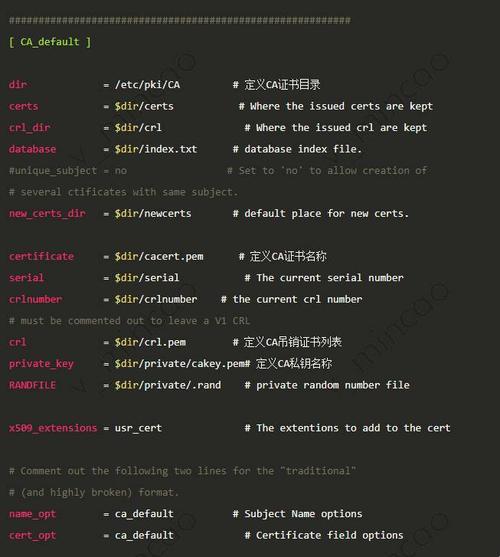500x557 pixels.
Task: Click the dir key name
Action: pos(18,85)
